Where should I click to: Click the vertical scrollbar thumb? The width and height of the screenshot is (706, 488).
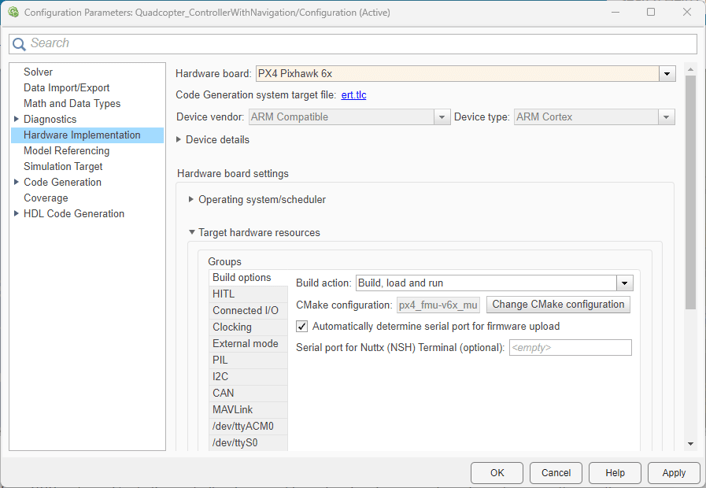[x=690, y=192]
